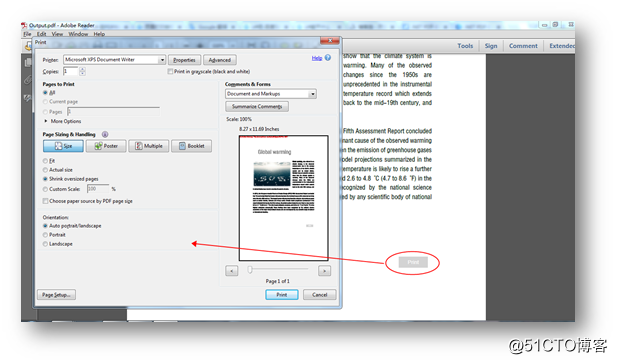This screenshot has width=617, height=364.
Task: Close the Print dialog with X button
Action: [330, 41]
